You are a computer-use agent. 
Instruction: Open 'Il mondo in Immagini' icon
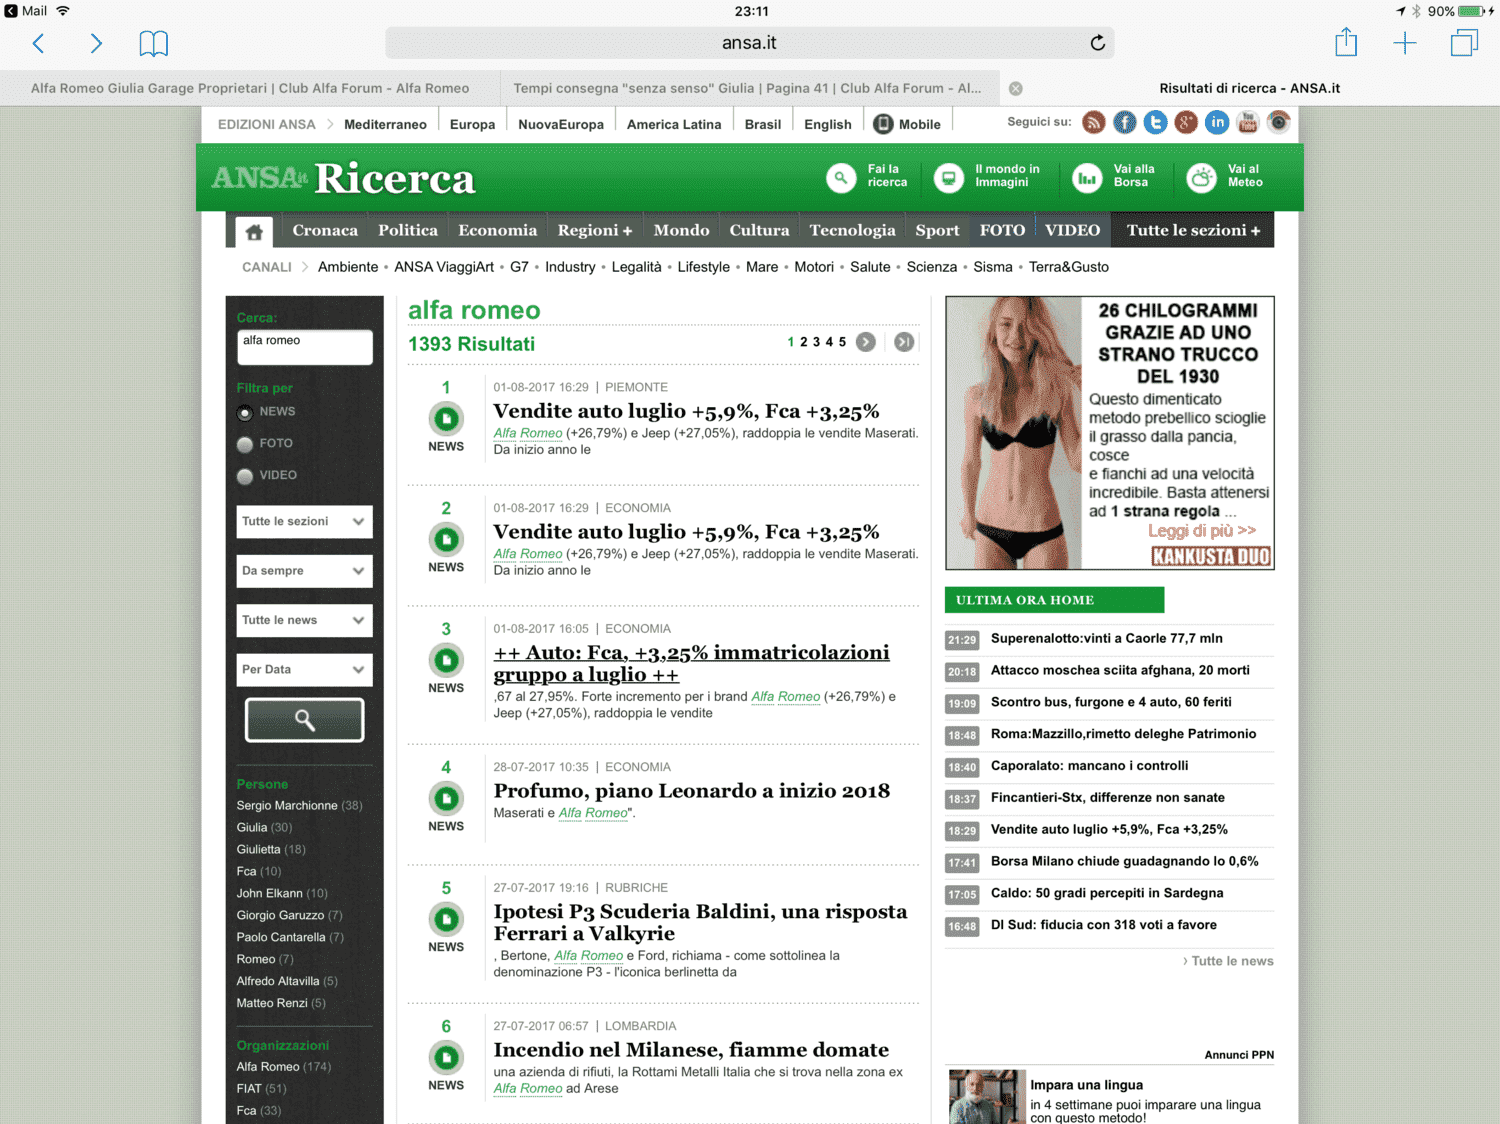click(x=948, y=178)
